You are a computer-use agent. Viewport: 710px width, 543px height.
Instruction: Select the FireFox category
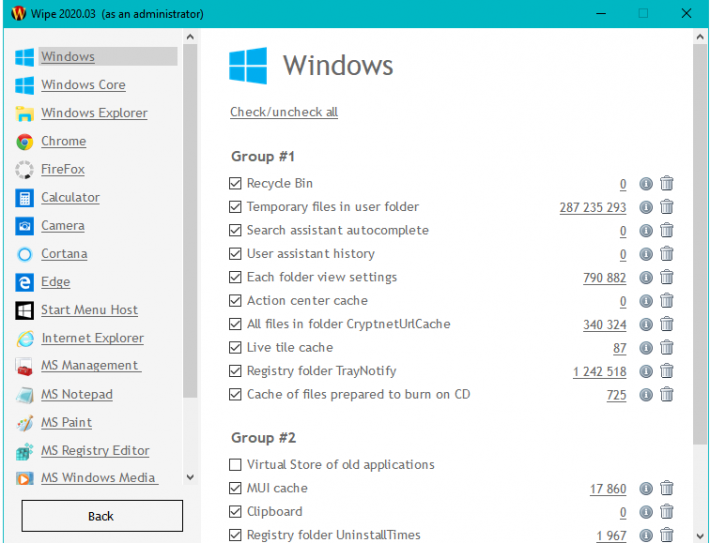[63, 169]
